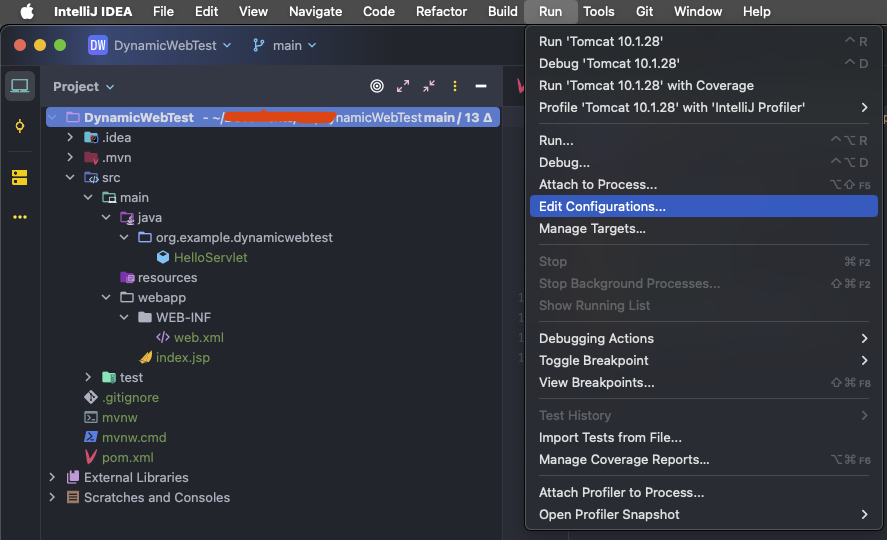Open the Commit tool window icon
This screenshot has height=540, width=887.
(x=20, y=126)
